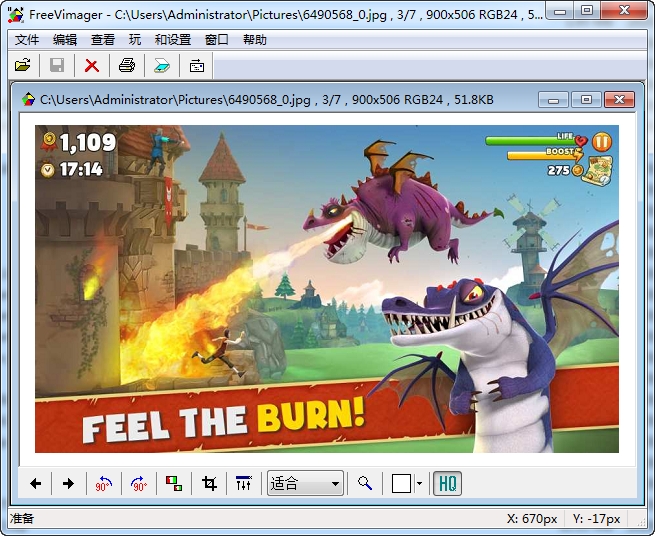Open the 查看 menu
655x536 pixels.
pos(102,40)
